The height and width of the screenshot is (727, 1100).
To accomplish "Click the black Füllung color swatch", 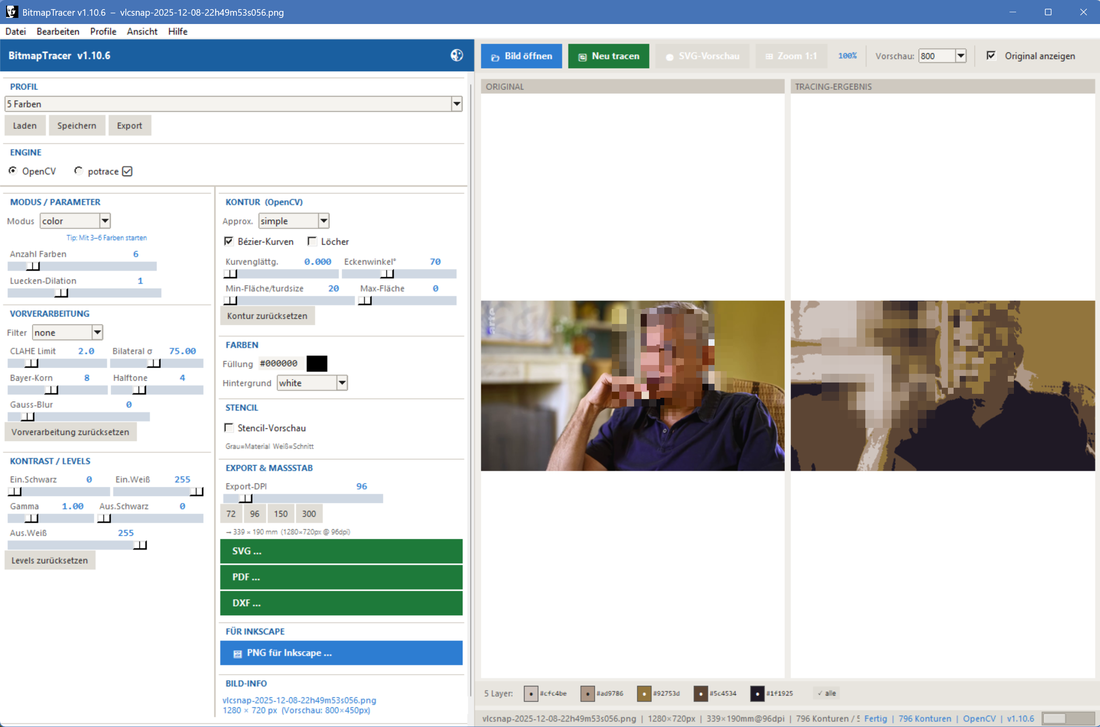I will click(x=316, y=364).
